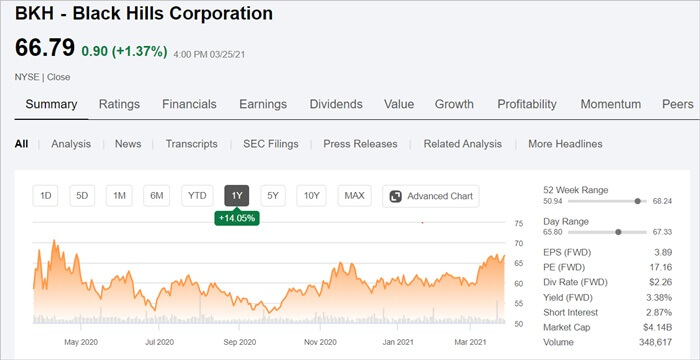Open the Ratings tab
The image size is (700, 360).
(119, 105)
